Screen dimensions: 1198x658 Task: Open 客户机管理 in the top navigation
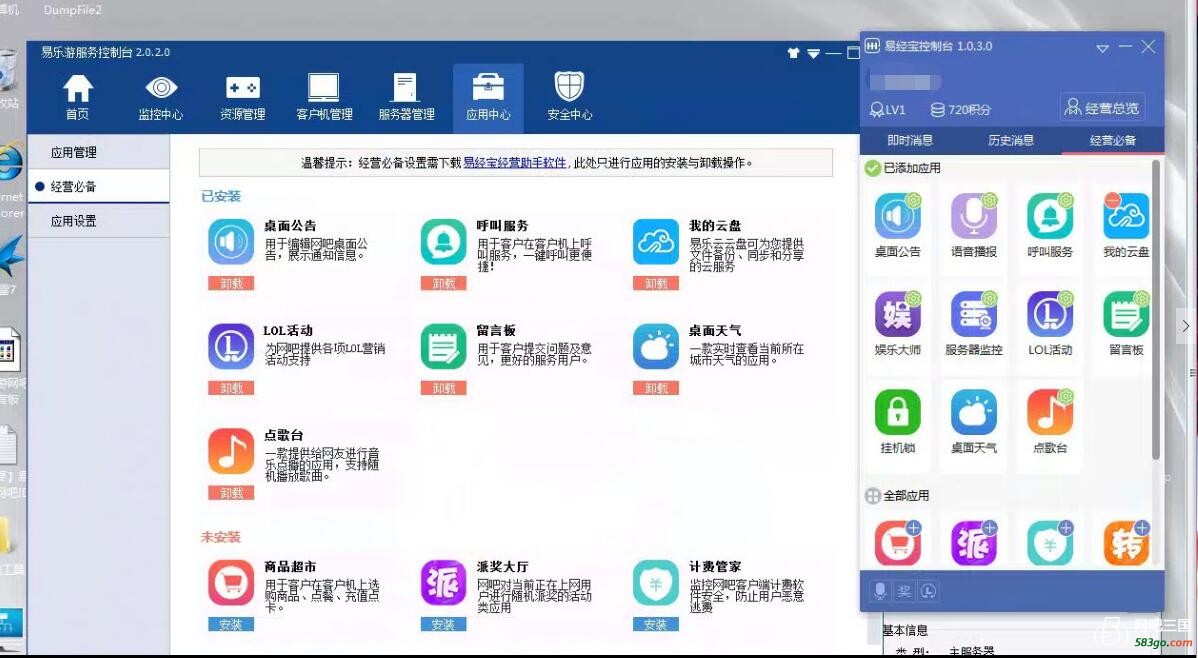pos(324,98)
